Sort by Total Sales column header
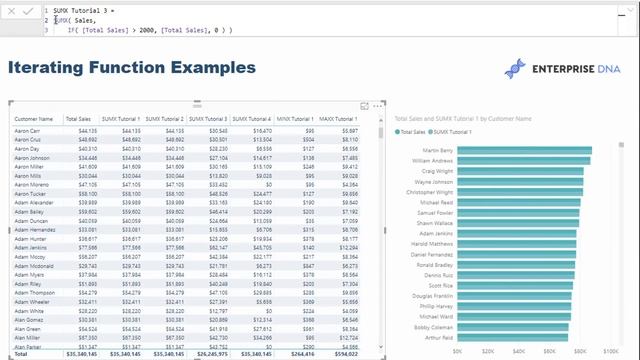Image resolution: width=640 pixels, height=360 pixels. click(x=78, y=119)
